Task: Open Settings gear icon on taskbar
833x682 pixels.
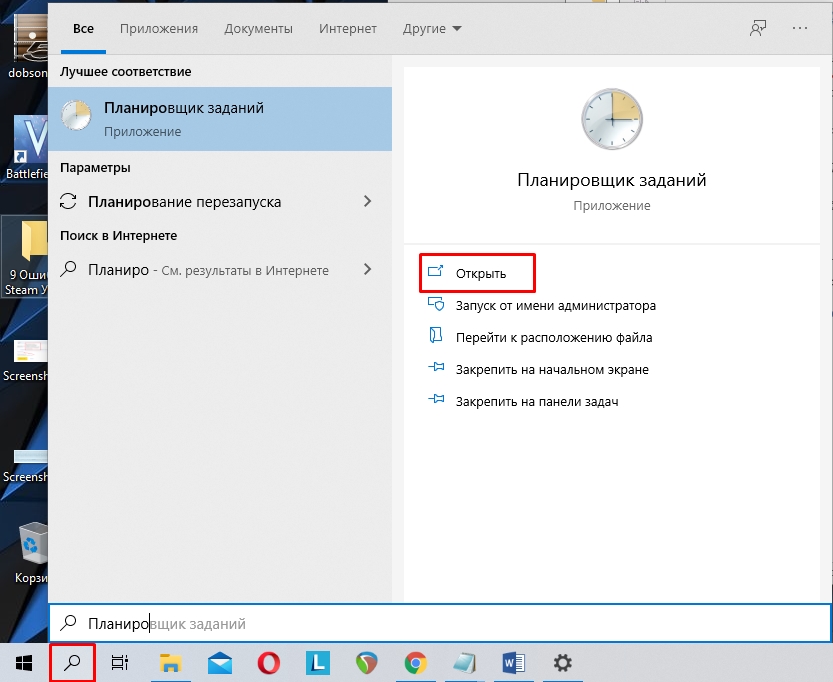Action: (x=563, y=662)
